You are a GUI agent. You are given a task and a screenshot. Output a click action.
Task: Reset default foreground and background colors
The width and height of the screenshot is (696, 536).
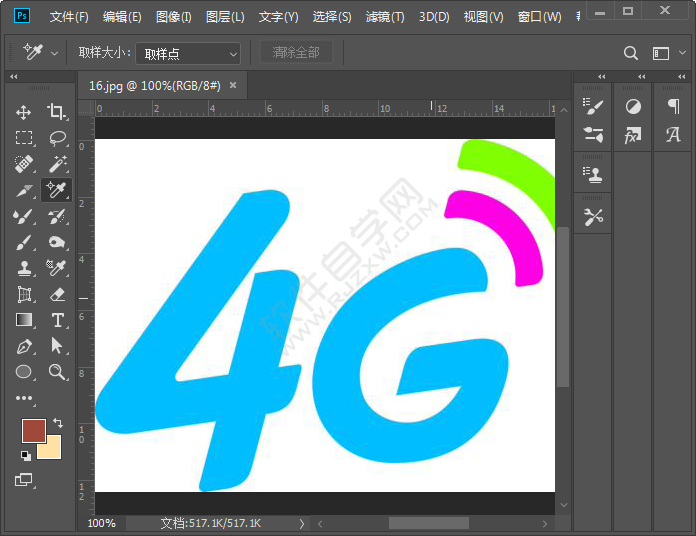[26, 456]
